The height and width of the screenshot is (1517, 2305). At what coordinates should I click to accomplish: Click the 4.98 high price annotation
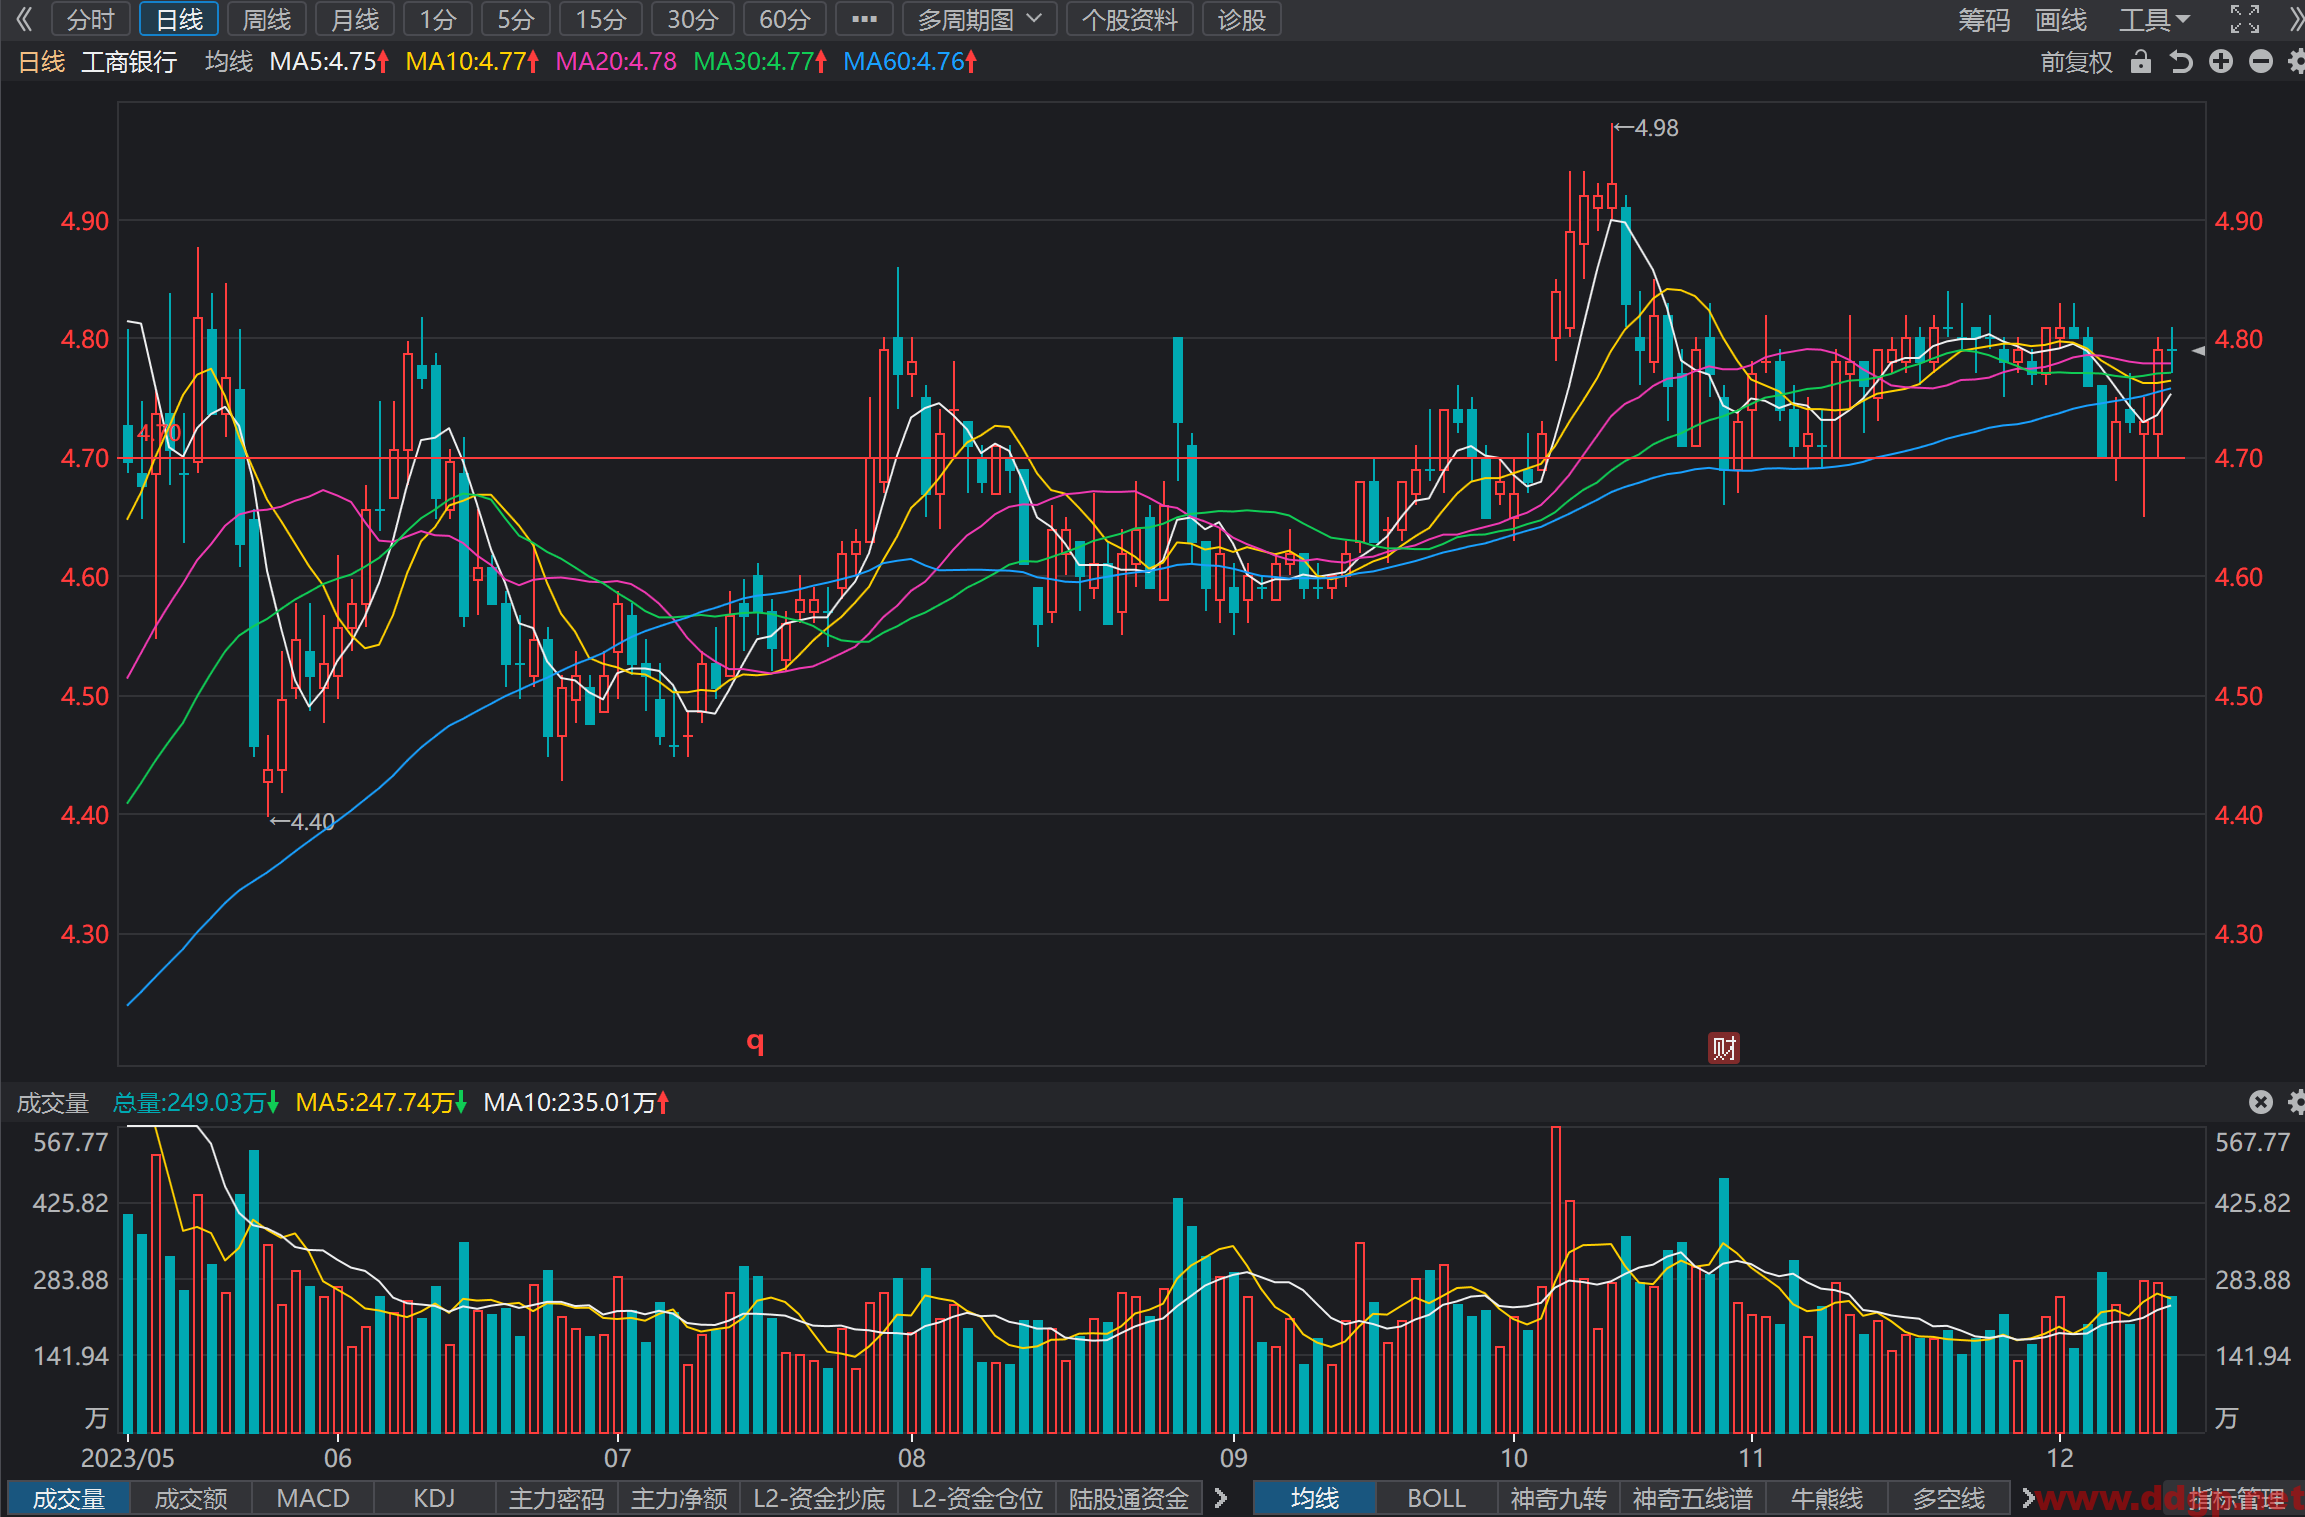click(1647, 128)
